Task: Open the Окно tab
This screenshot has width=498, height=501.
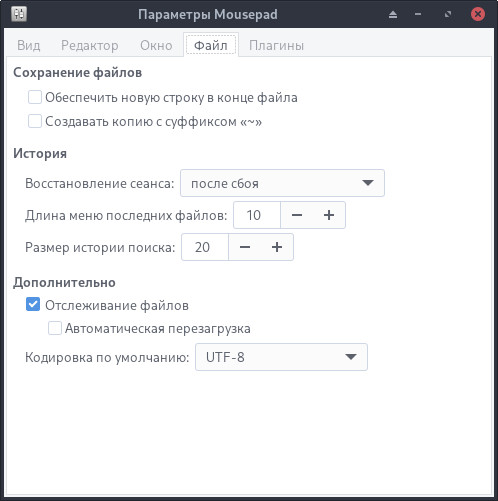Action: tap(156, 45)
